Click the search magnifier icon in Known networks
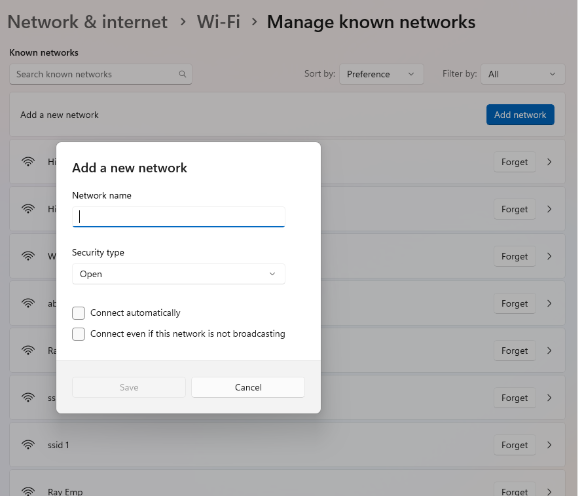The height and width of the screenshot is (496, 579). pyautogui.click(x=182, y=74)
